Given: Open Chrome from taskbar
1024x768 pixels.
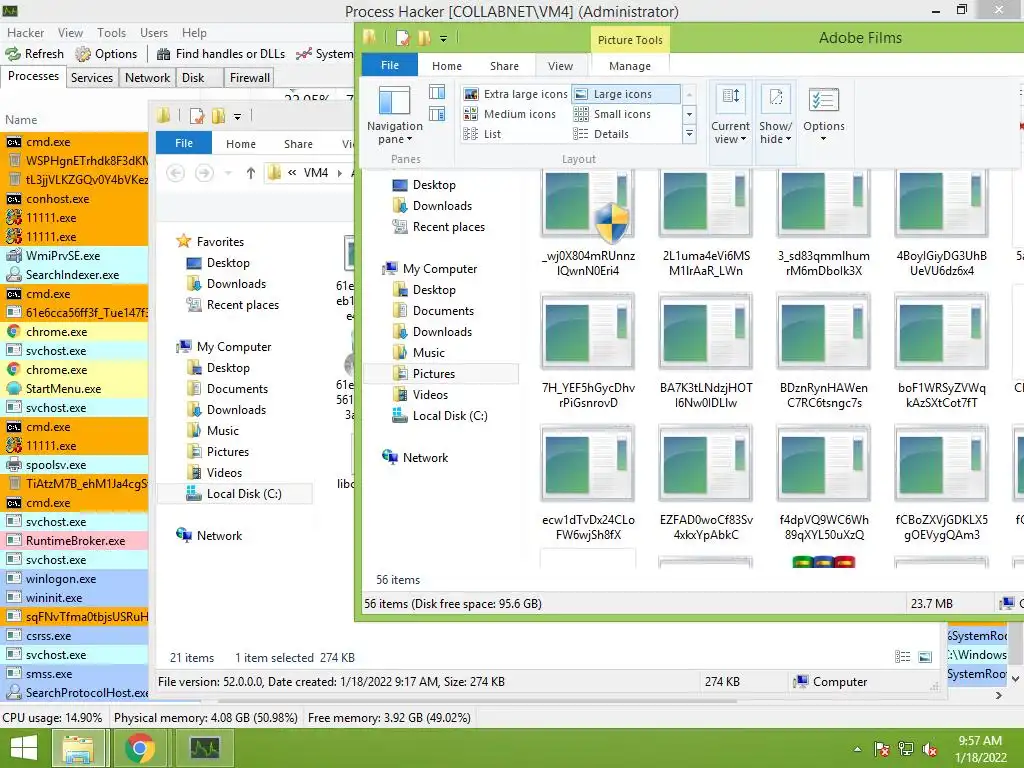Looking at the screenshot, I should (140, 748).
